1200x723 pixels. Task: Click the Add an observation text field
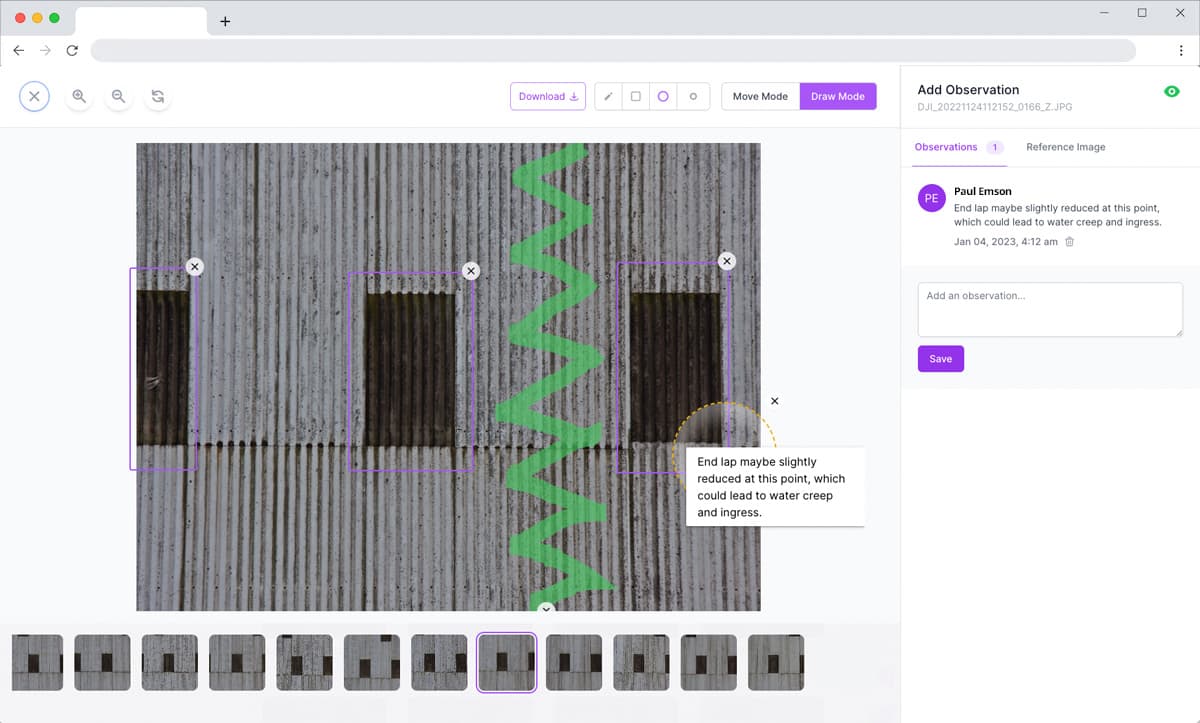1050,309
